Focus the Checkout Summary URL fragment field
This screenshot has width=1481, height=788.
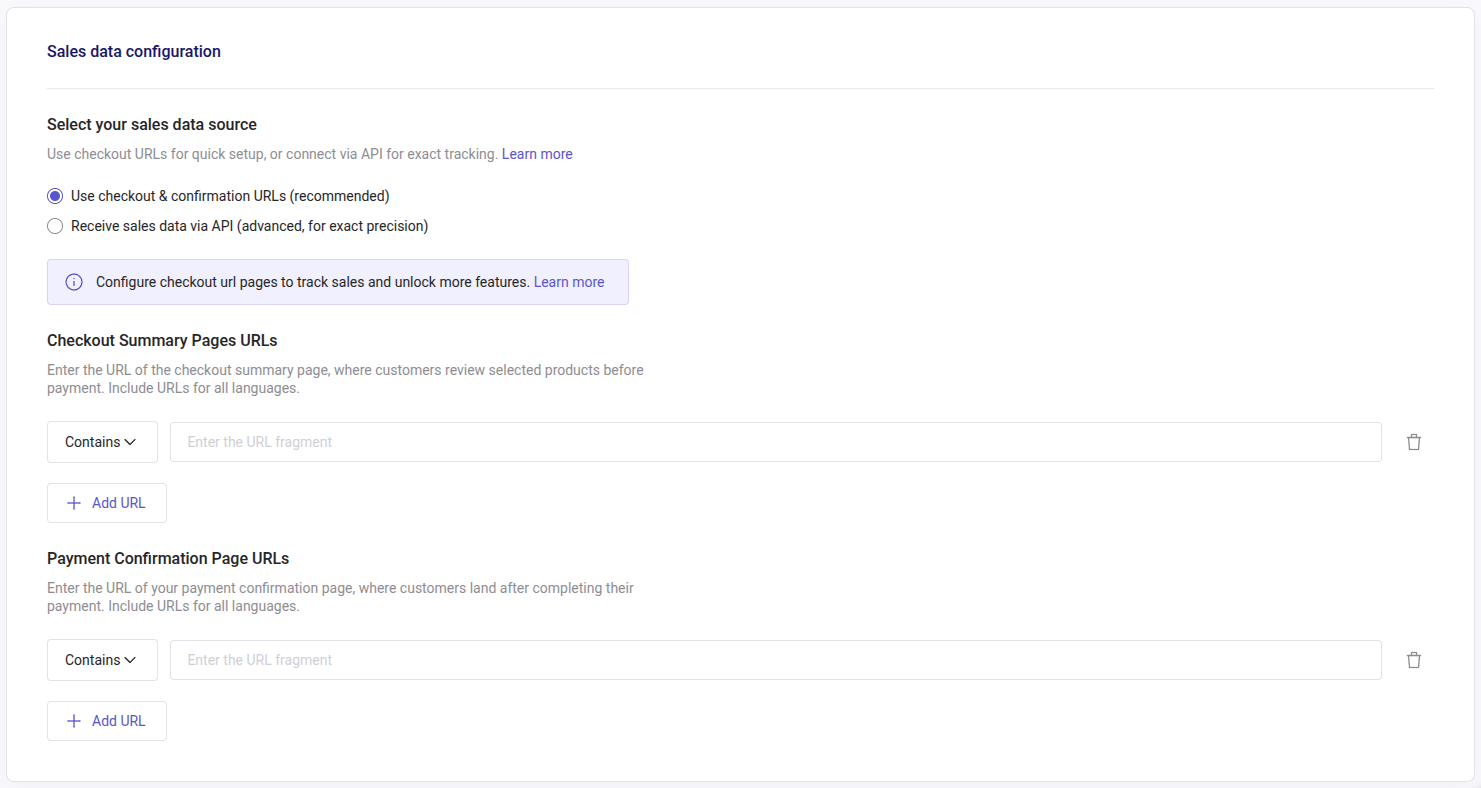(775, 442)
